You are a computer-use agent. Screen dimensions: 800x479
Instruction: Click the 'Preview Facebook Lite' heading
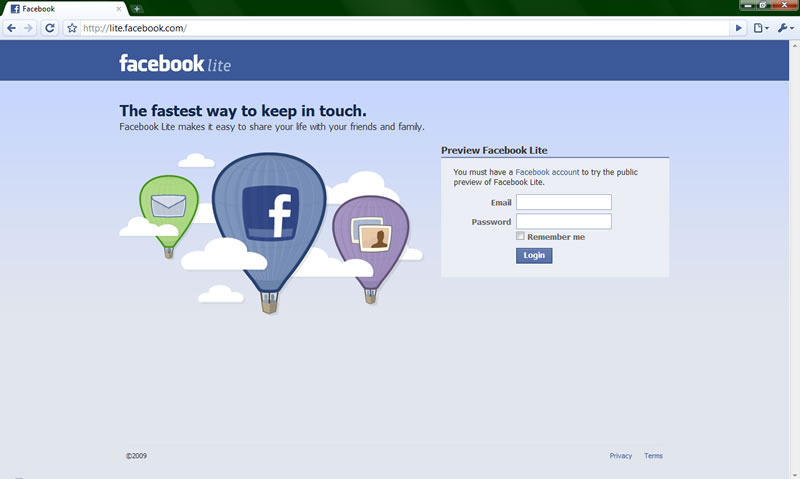494,150
